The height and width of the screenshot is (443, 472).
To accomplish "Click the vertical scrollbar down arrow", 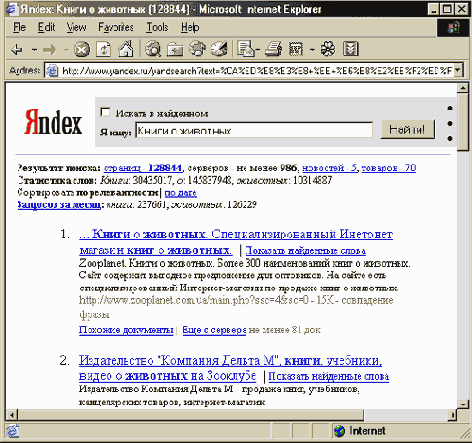I will click(463, 404).
